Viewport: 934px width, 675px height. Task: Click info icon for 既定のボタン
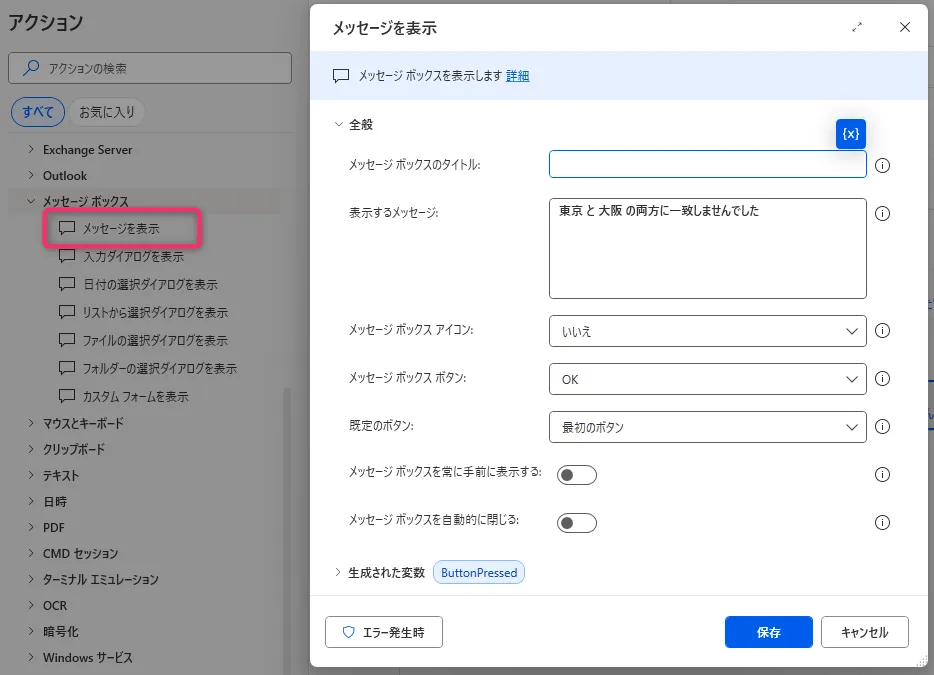(x=882, y=427)
